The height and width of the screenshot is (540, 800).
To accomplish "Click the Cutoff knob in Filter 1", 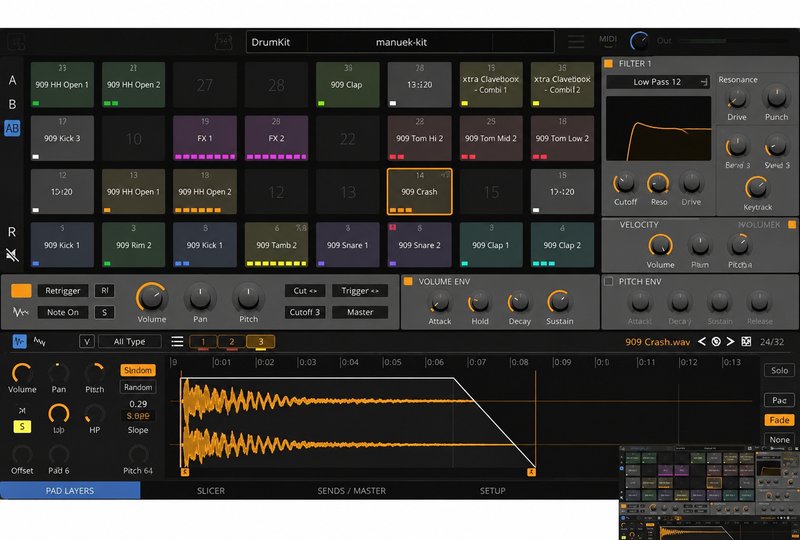I will (625, 183).
